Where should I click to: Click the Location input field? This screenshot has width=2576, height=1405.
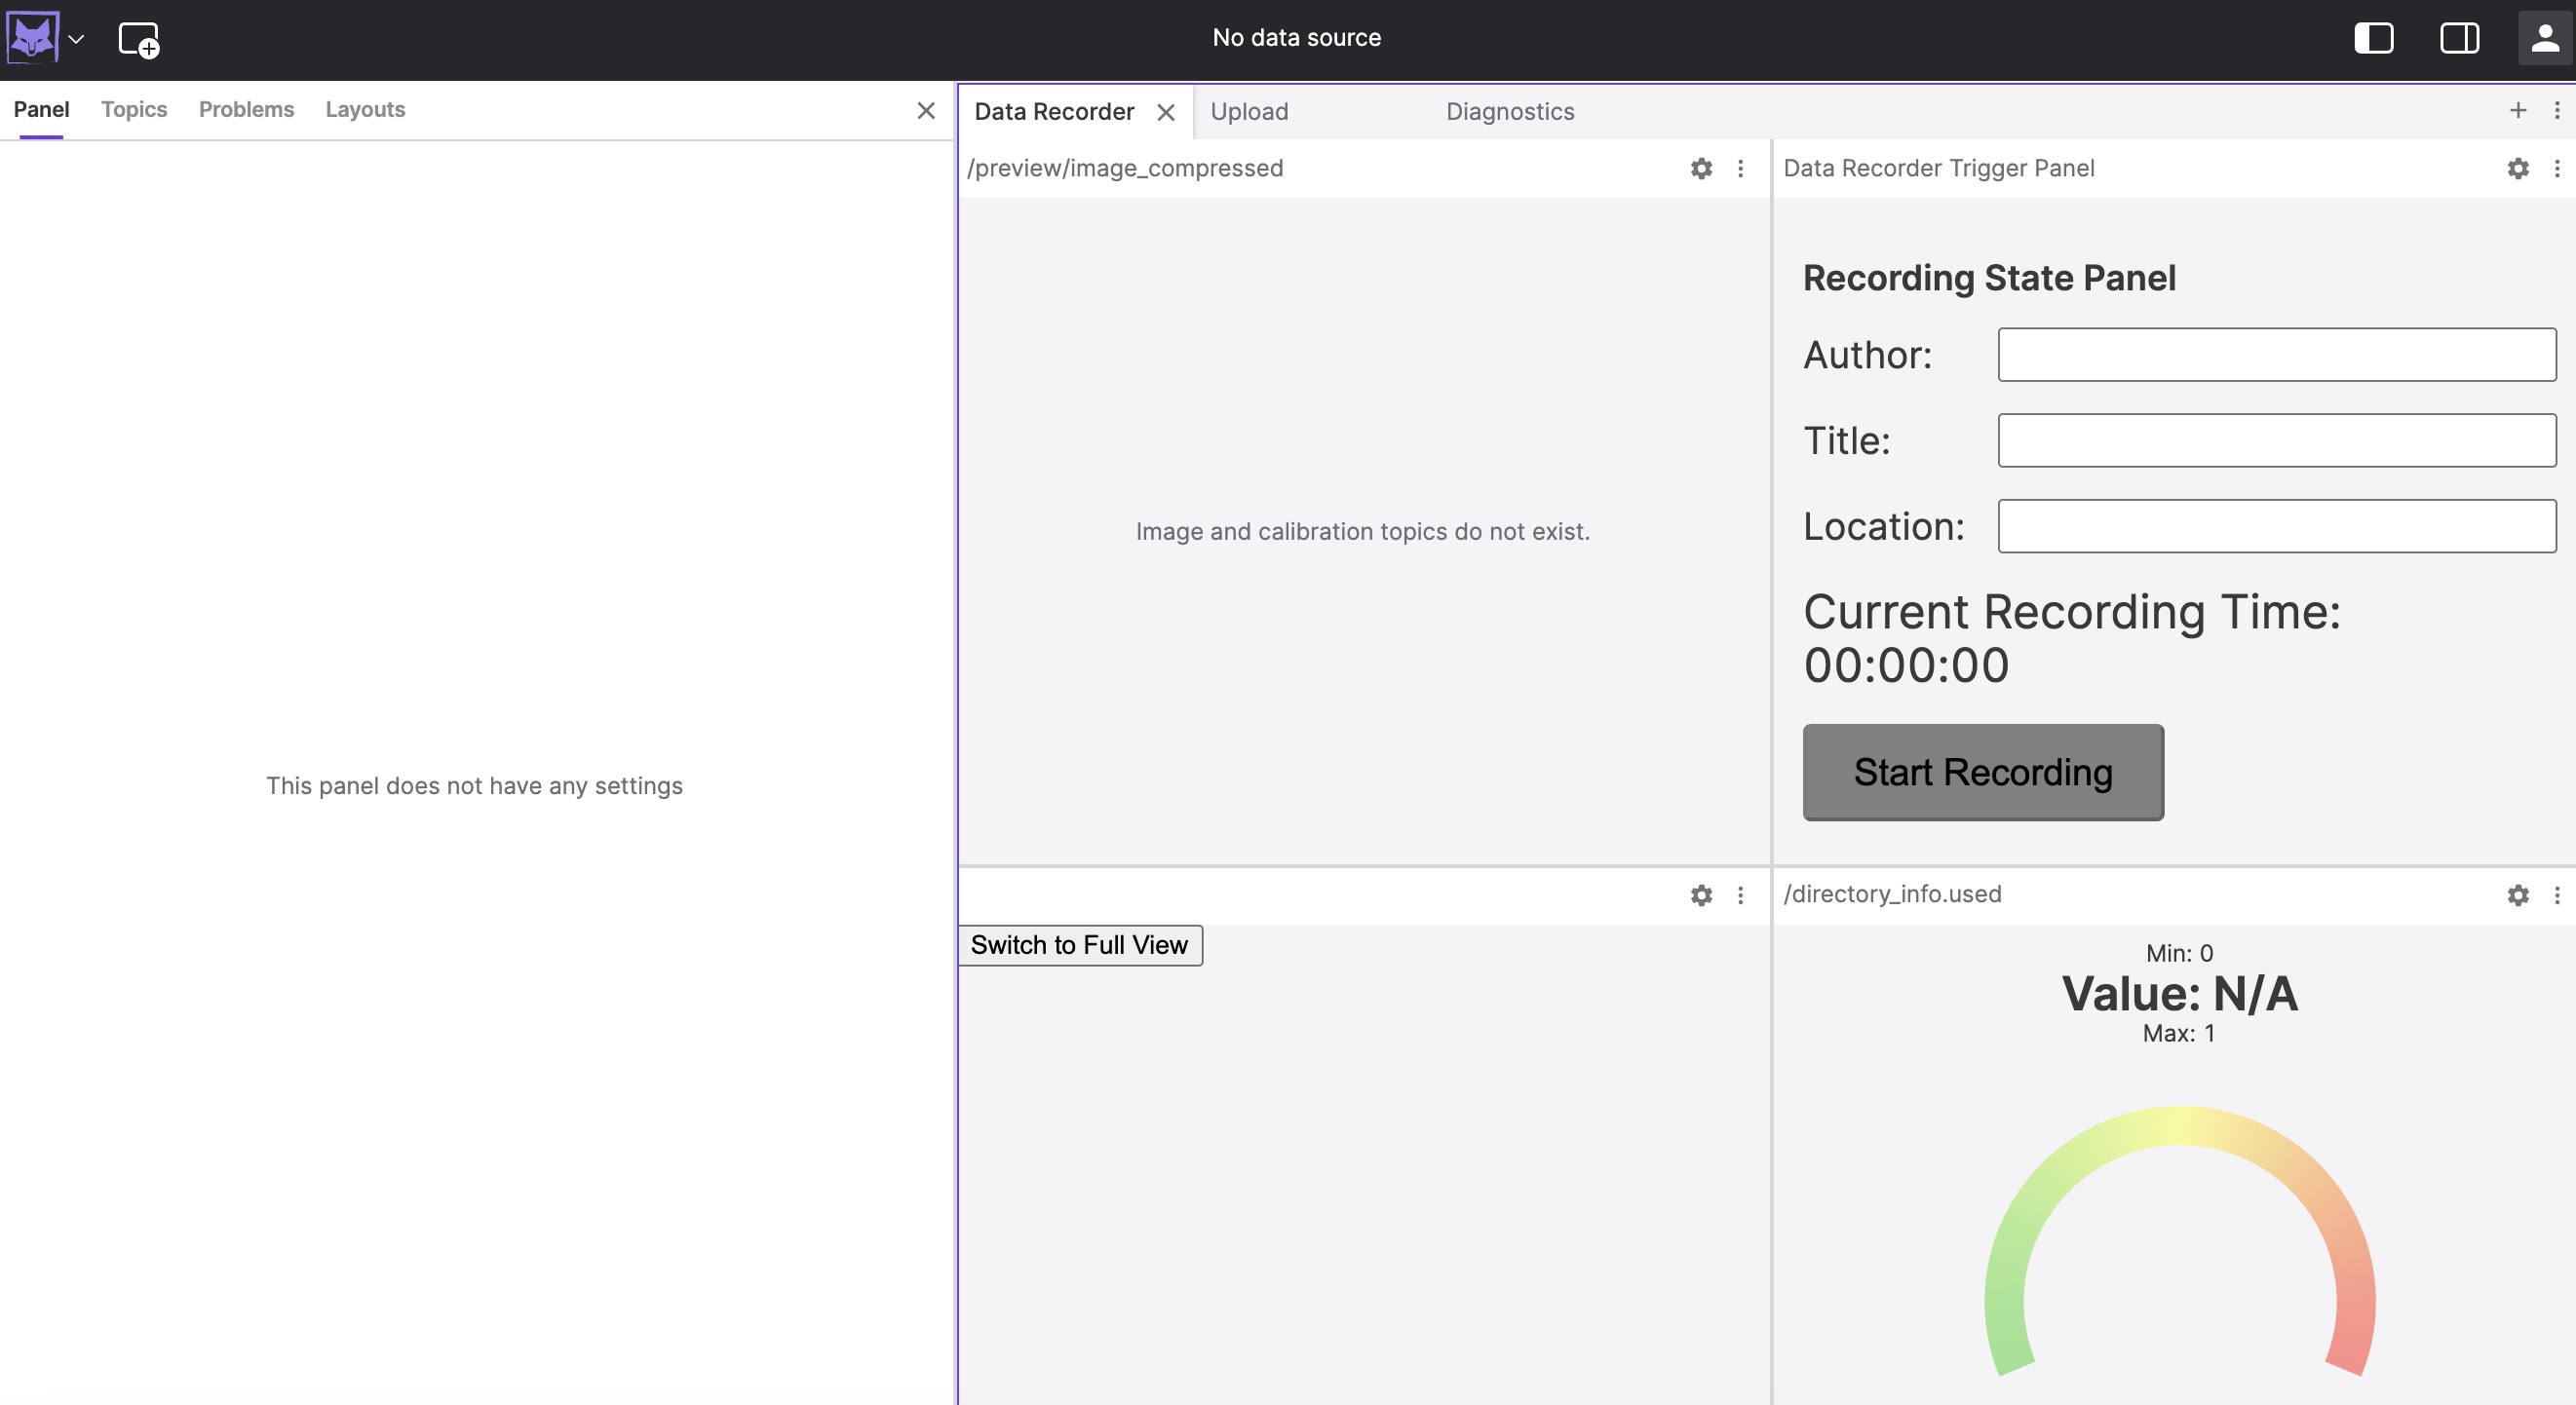point(2277,526)
